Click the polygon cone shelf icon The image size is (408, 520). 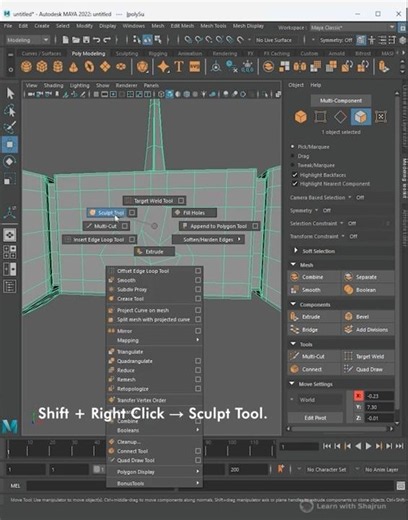point(73,67)
